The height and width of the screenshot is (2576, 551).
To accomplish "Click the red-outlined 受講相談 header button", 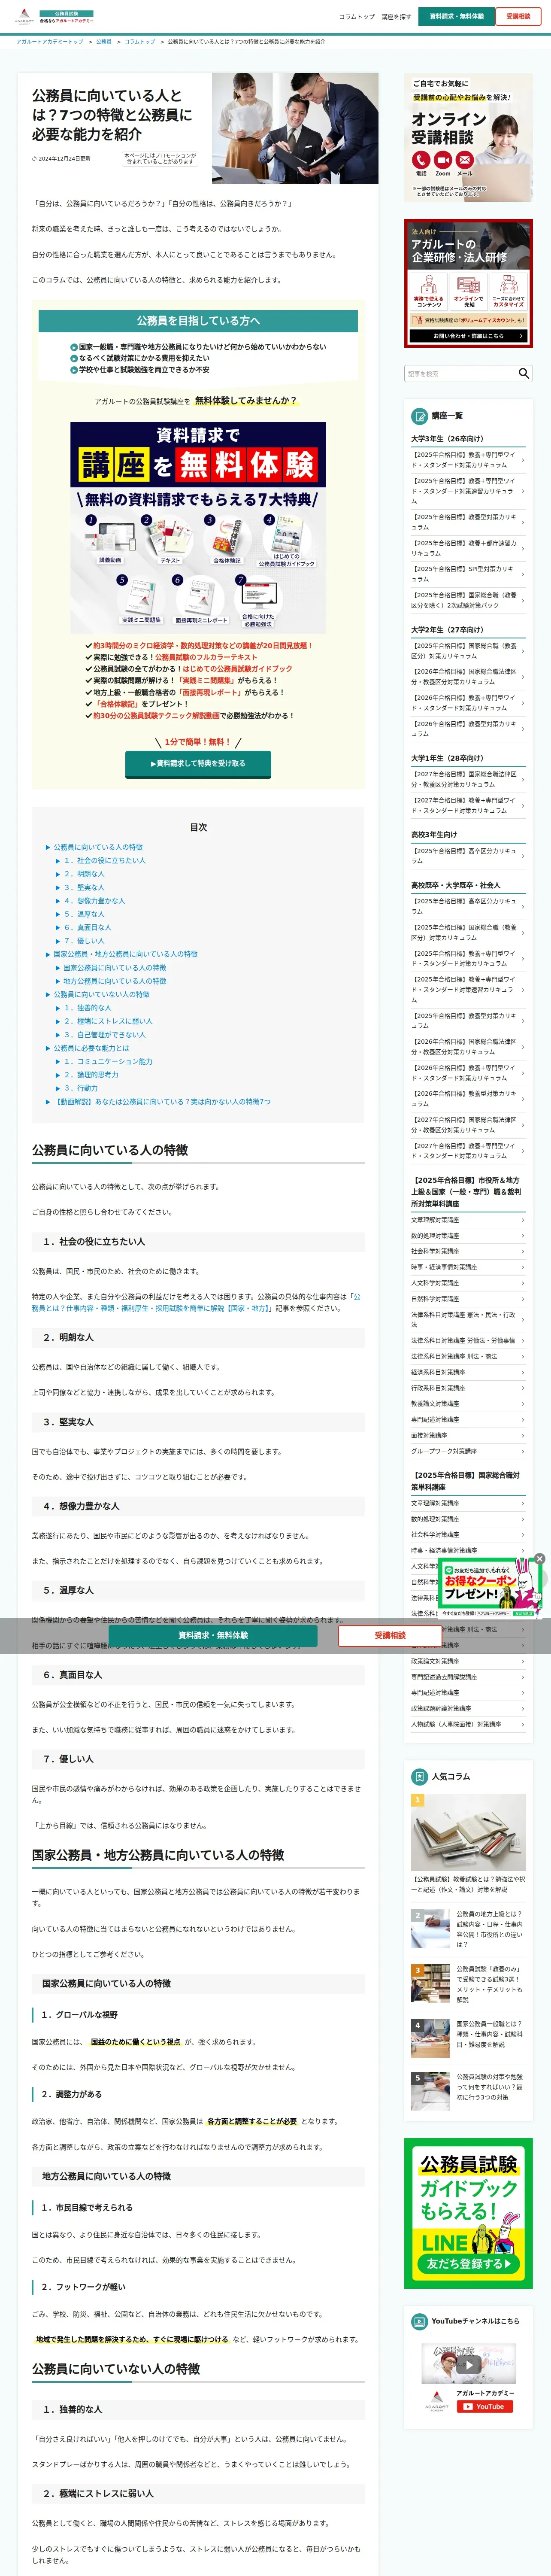I will [518, 16].
